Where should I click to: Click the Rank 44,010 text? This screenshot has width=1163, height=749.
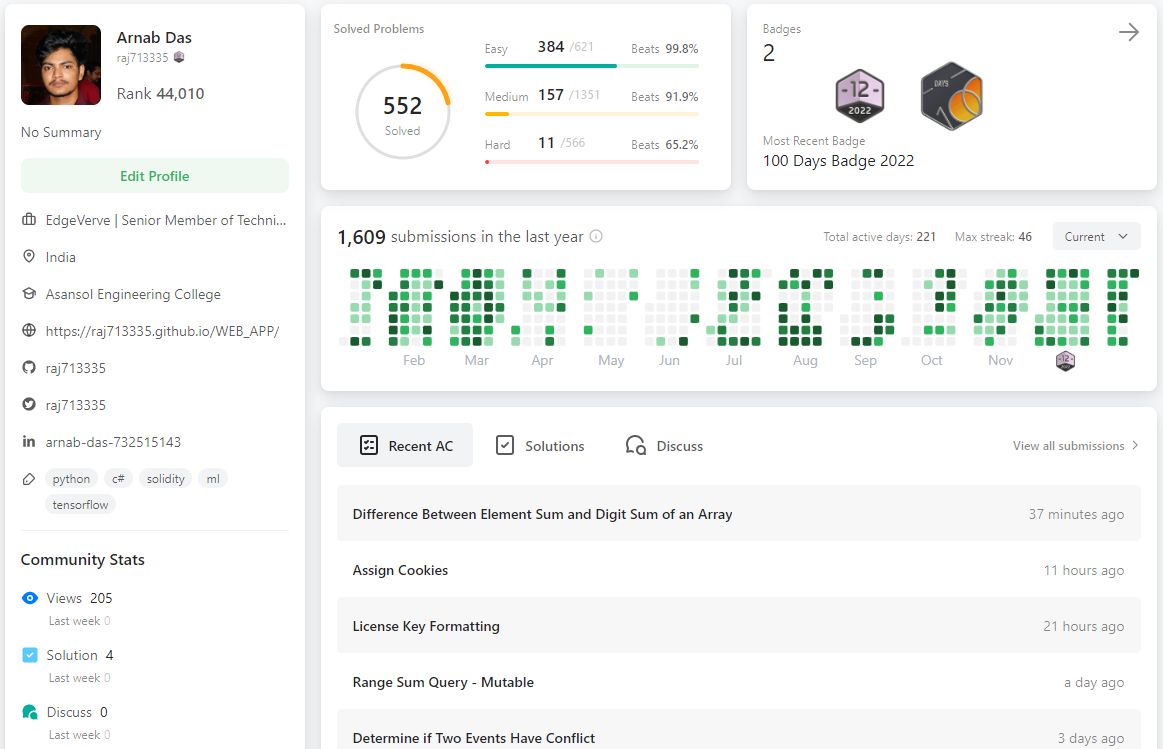pyautogui.click(x=160, y=93)
